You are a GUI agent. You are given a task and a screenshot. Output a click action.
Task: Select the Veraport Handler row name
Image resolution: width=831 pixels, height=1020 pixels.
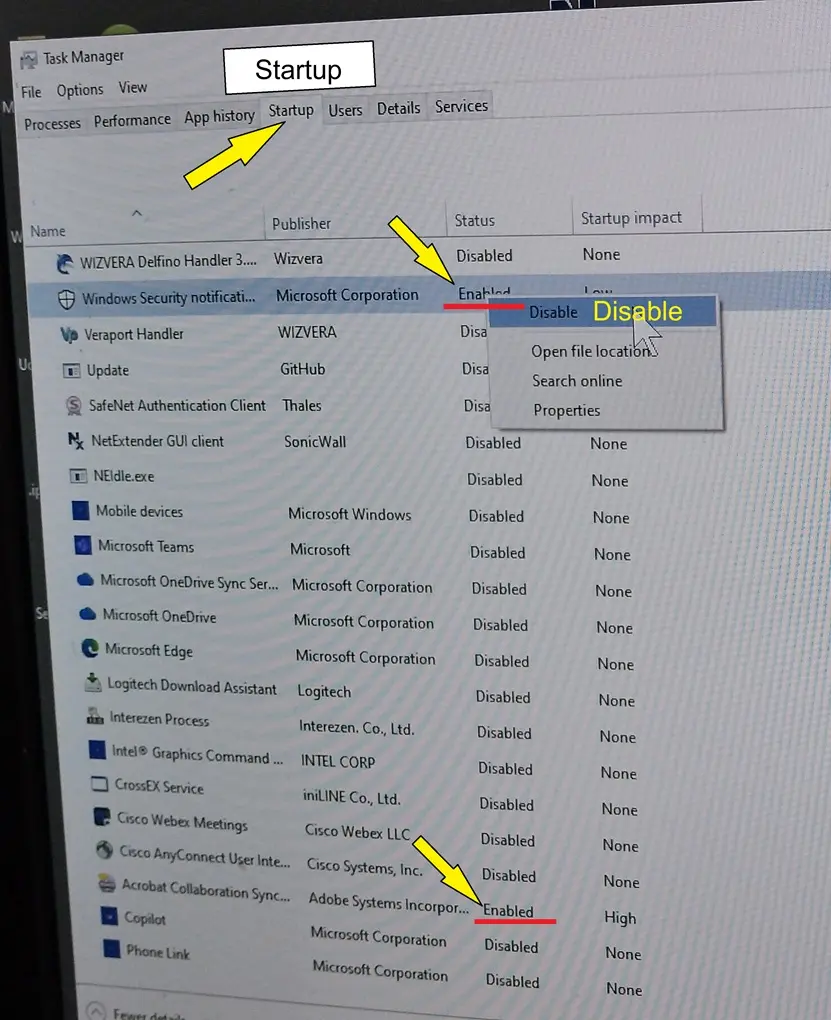tap(134, 334)
